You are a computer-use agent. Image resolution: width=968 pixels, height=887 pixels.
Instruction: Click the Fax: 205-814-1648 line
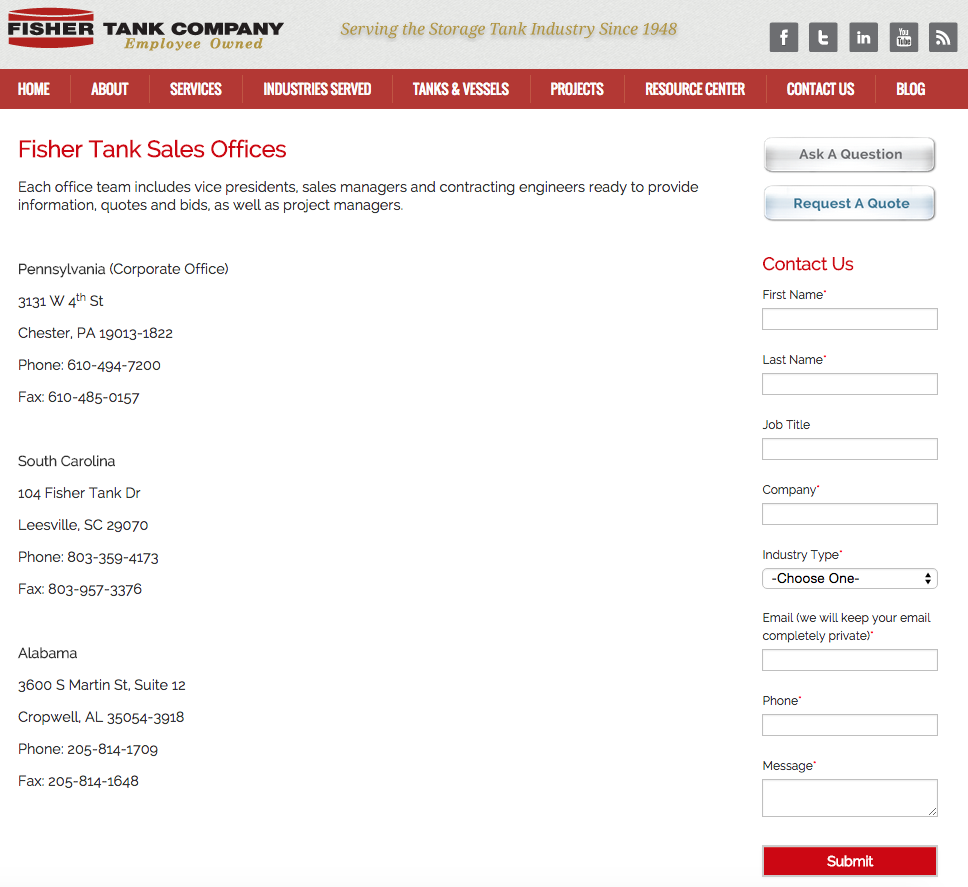[78, 781]
